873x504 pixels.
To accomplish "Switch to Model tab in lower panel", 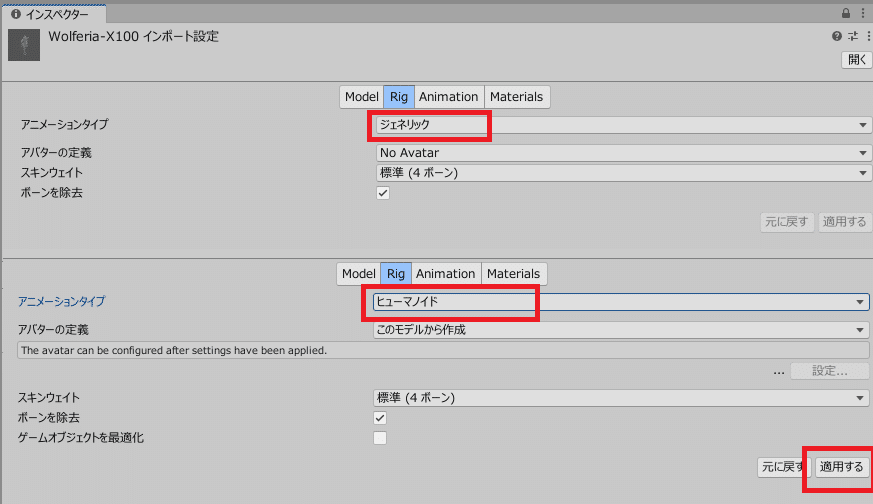I will (x=359, y=274).
